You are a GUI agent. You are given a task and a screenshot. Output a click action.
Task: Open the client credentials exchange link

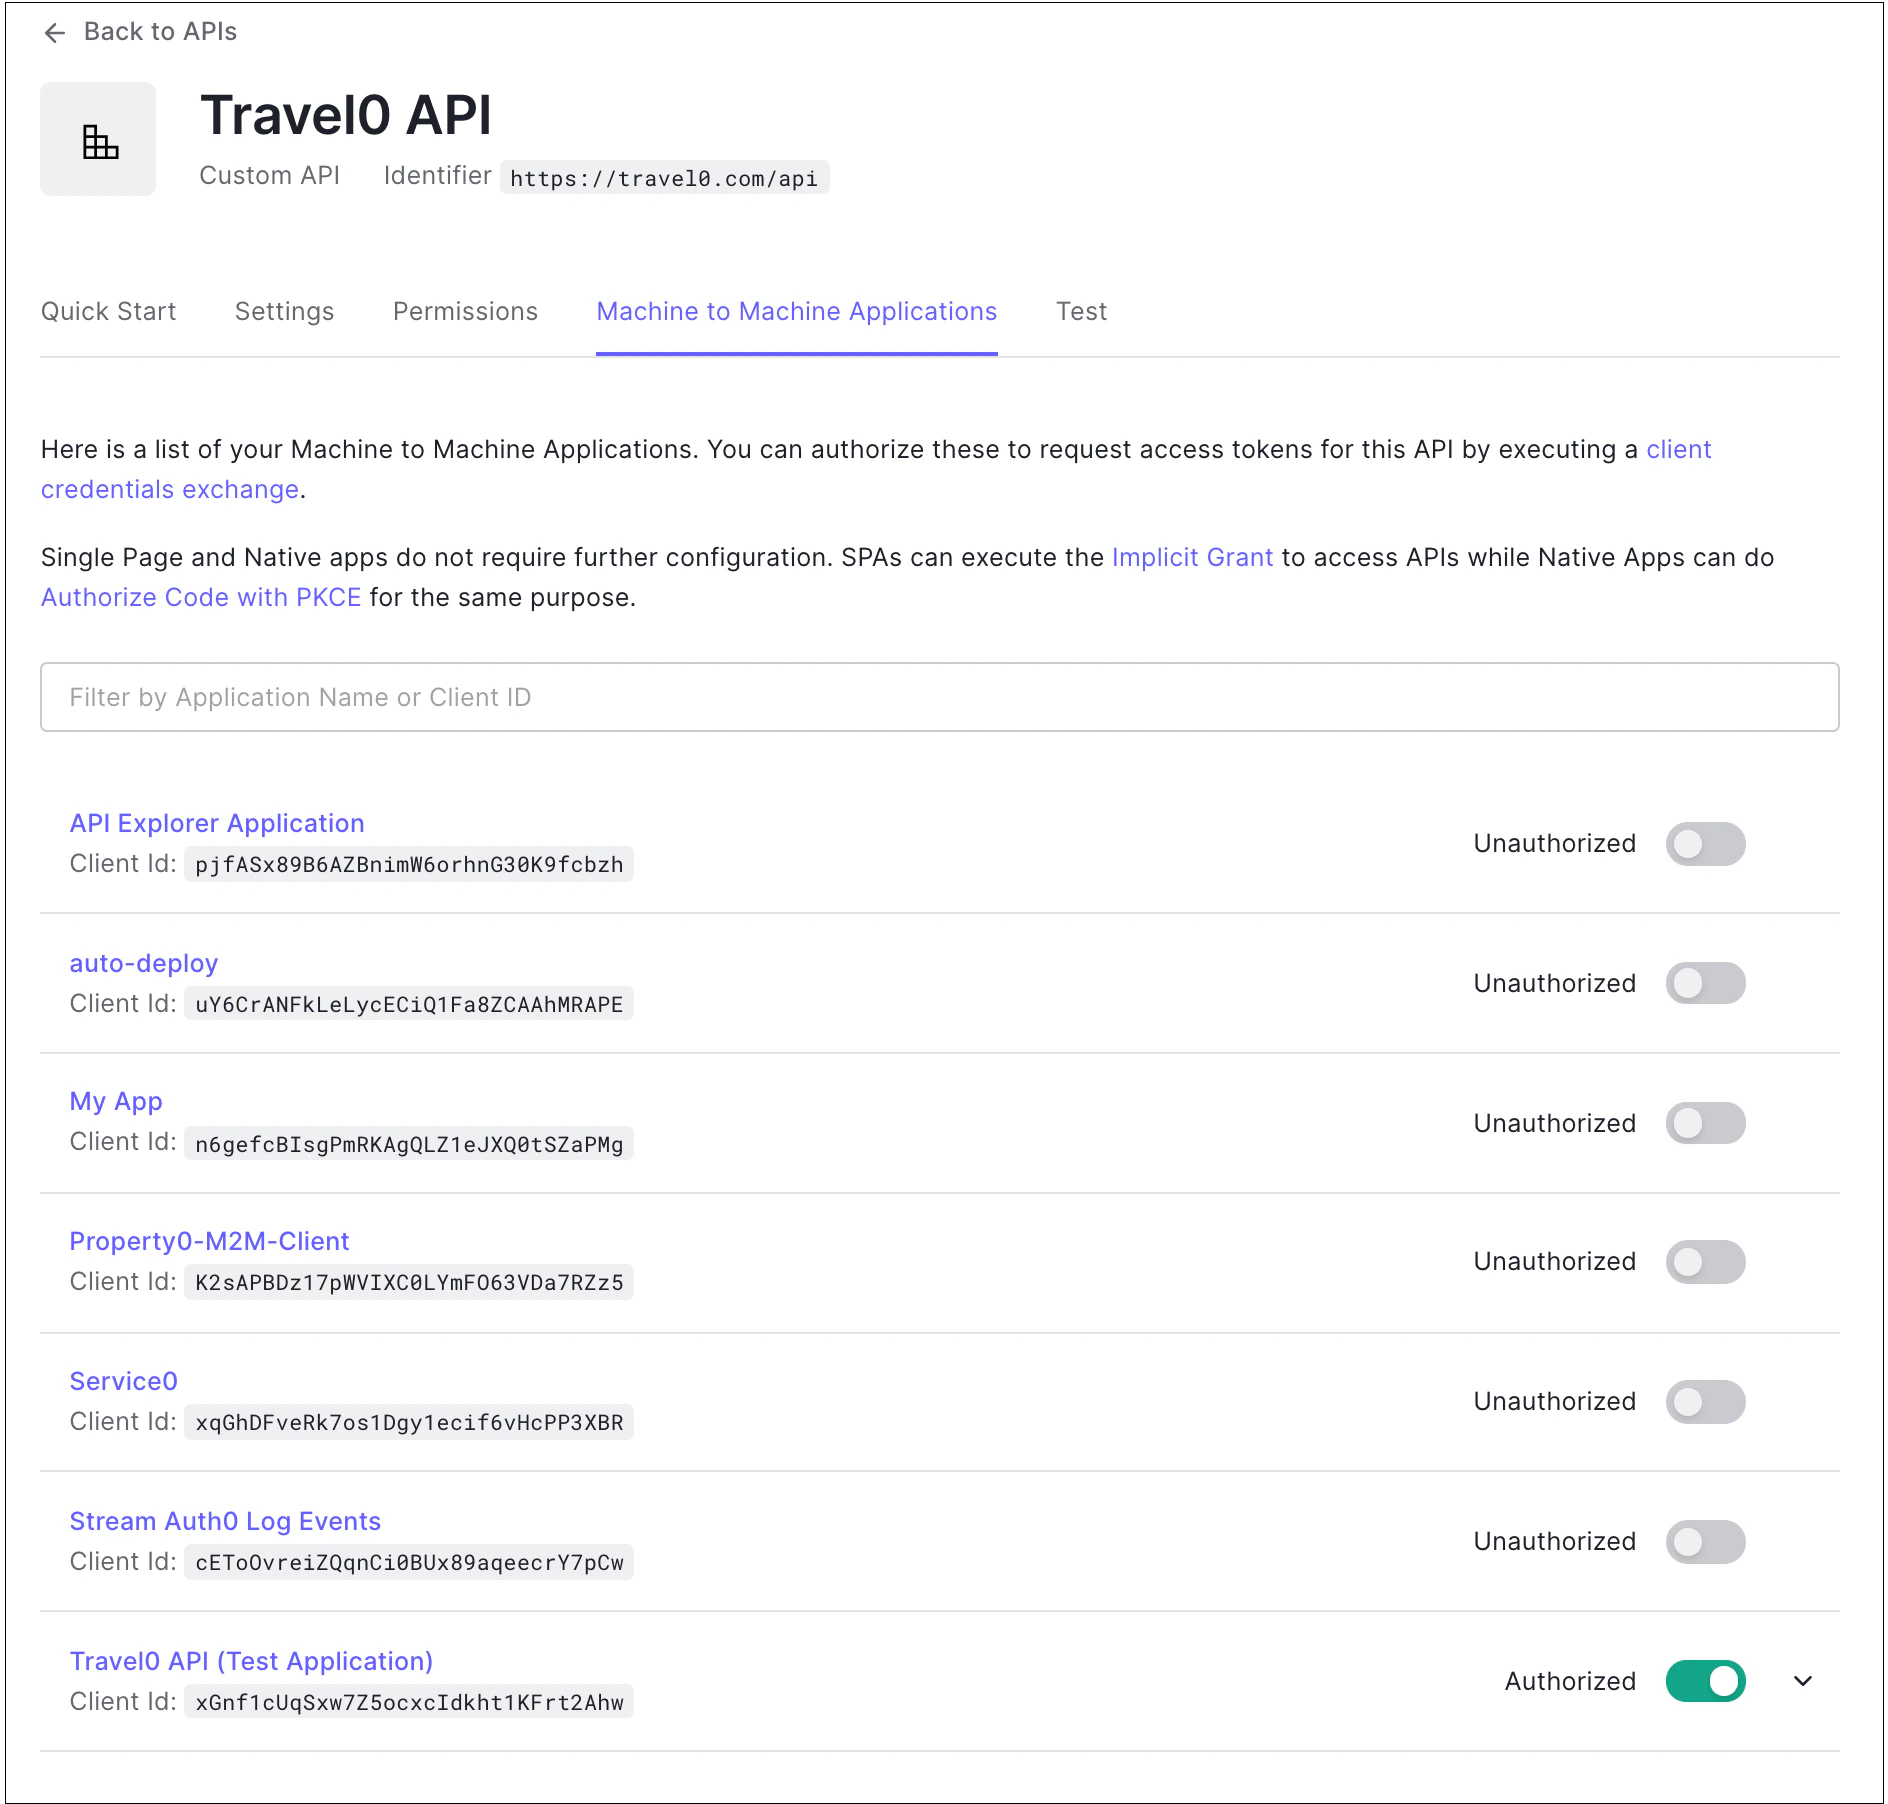coord(1679,449)
